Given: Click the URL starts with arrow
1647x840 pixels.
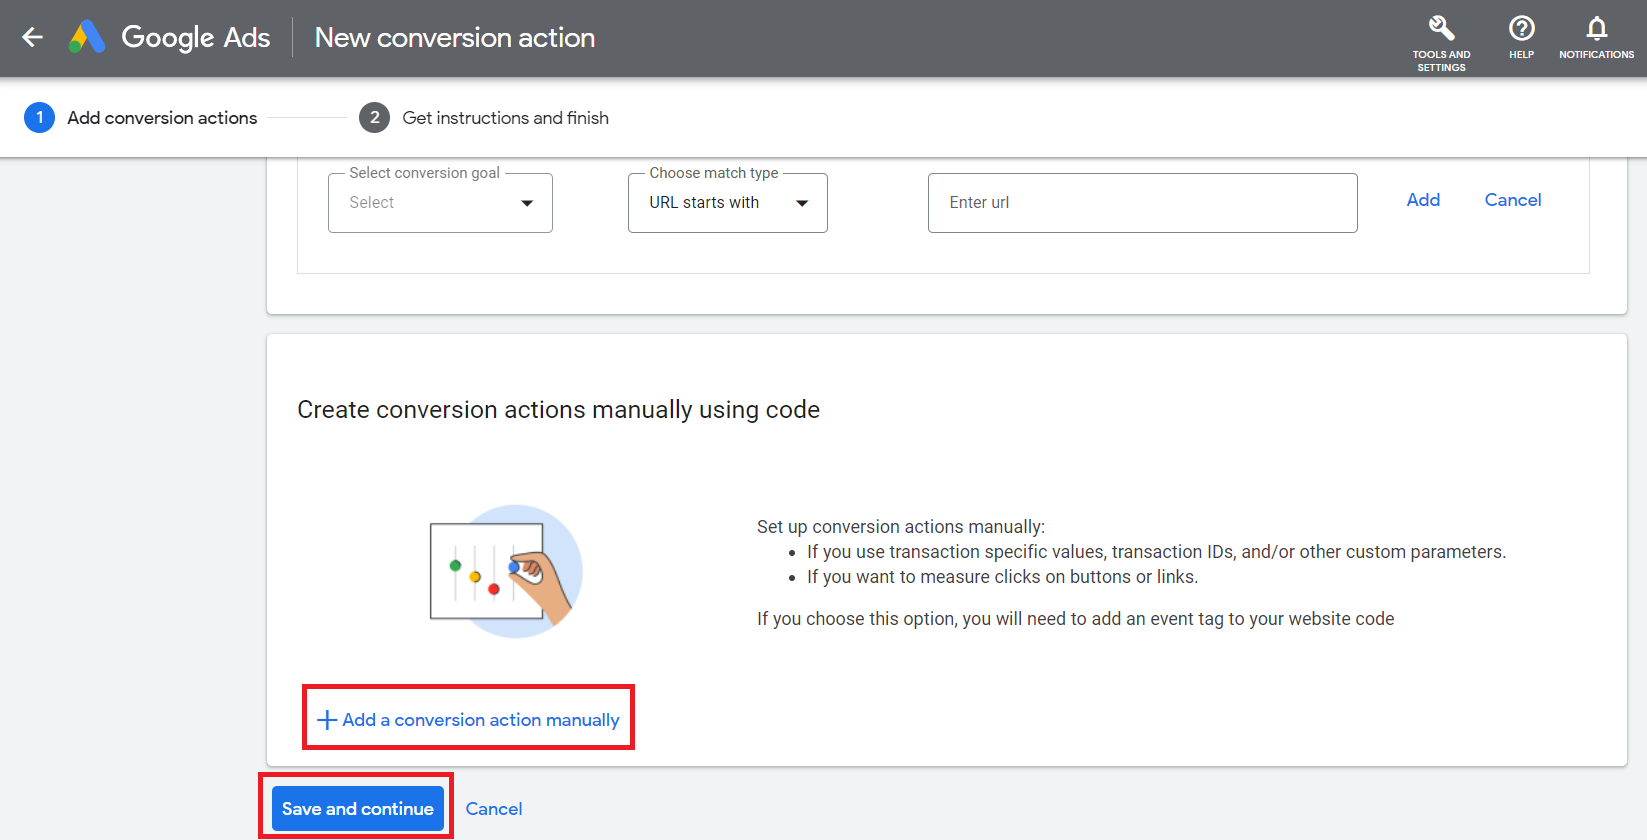Looking at the screenshot, I should (802, 203).
